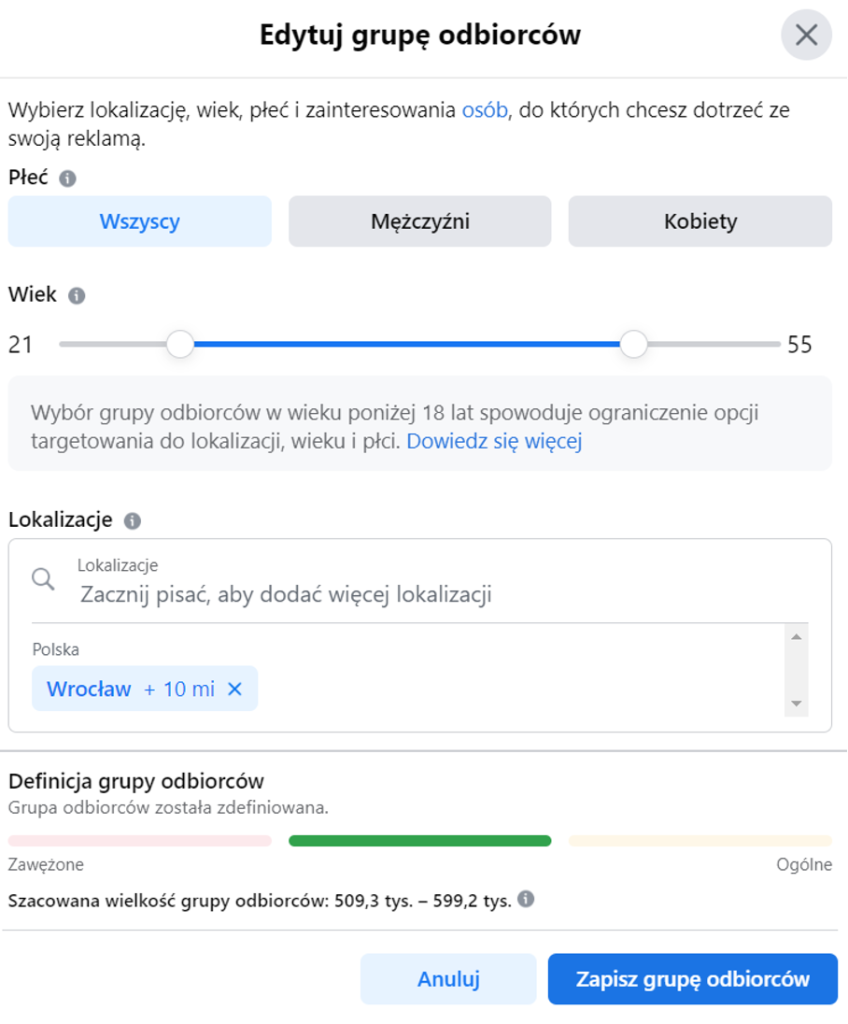Click the locations list scroll-up arrow
The width and height of the screenshot is (848, 1024).
click(x=796, y=637)
